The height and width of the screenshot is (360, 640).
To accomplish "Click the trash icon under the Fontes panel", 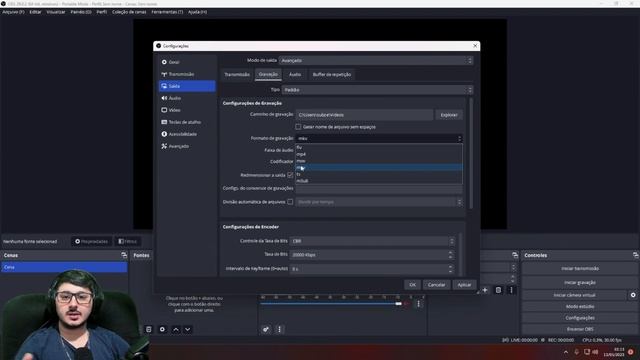I will coord(149,329).
